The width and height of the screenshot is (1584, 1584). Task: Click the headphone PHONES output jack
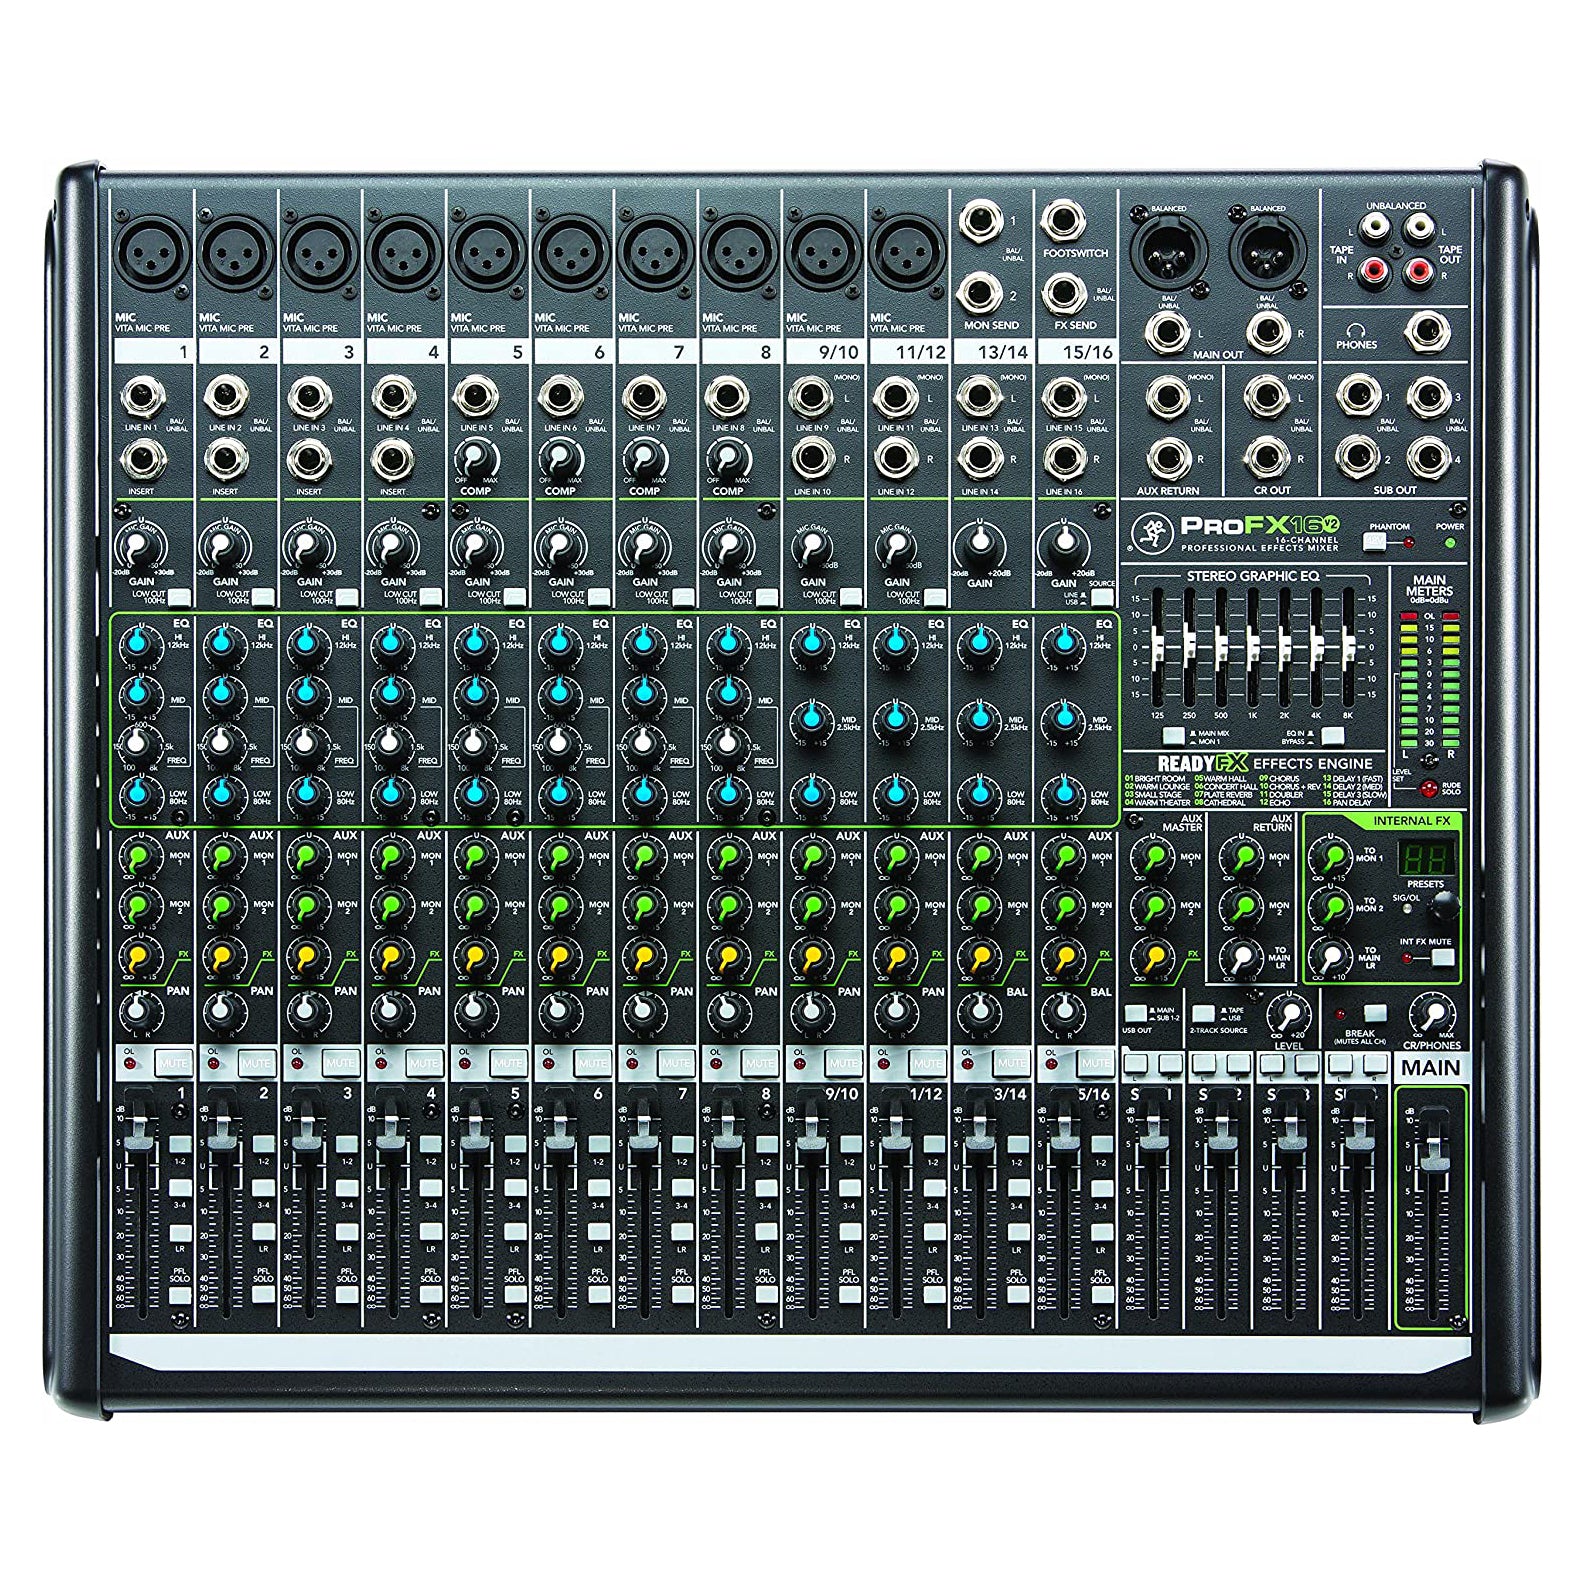pos(1429,331)
